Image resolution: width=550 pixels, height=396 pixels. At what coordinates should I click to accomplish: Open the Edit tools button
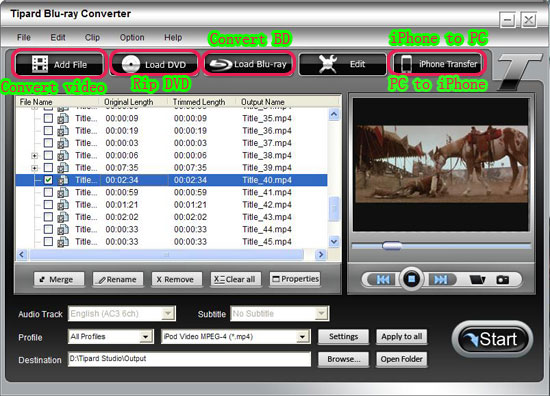342,64
